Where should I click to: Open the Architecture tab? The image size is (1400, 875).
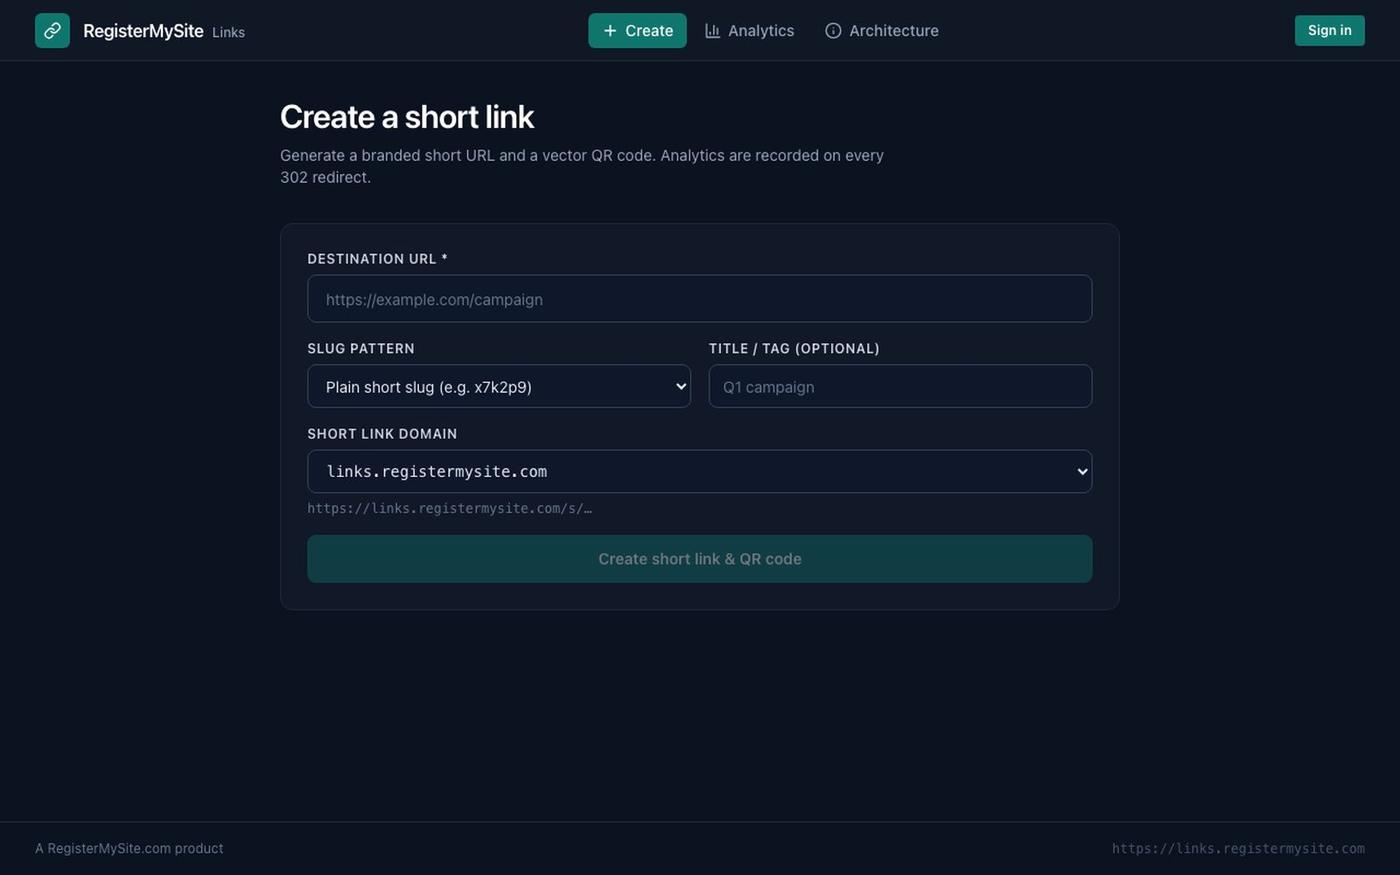[x=881, y=31]
